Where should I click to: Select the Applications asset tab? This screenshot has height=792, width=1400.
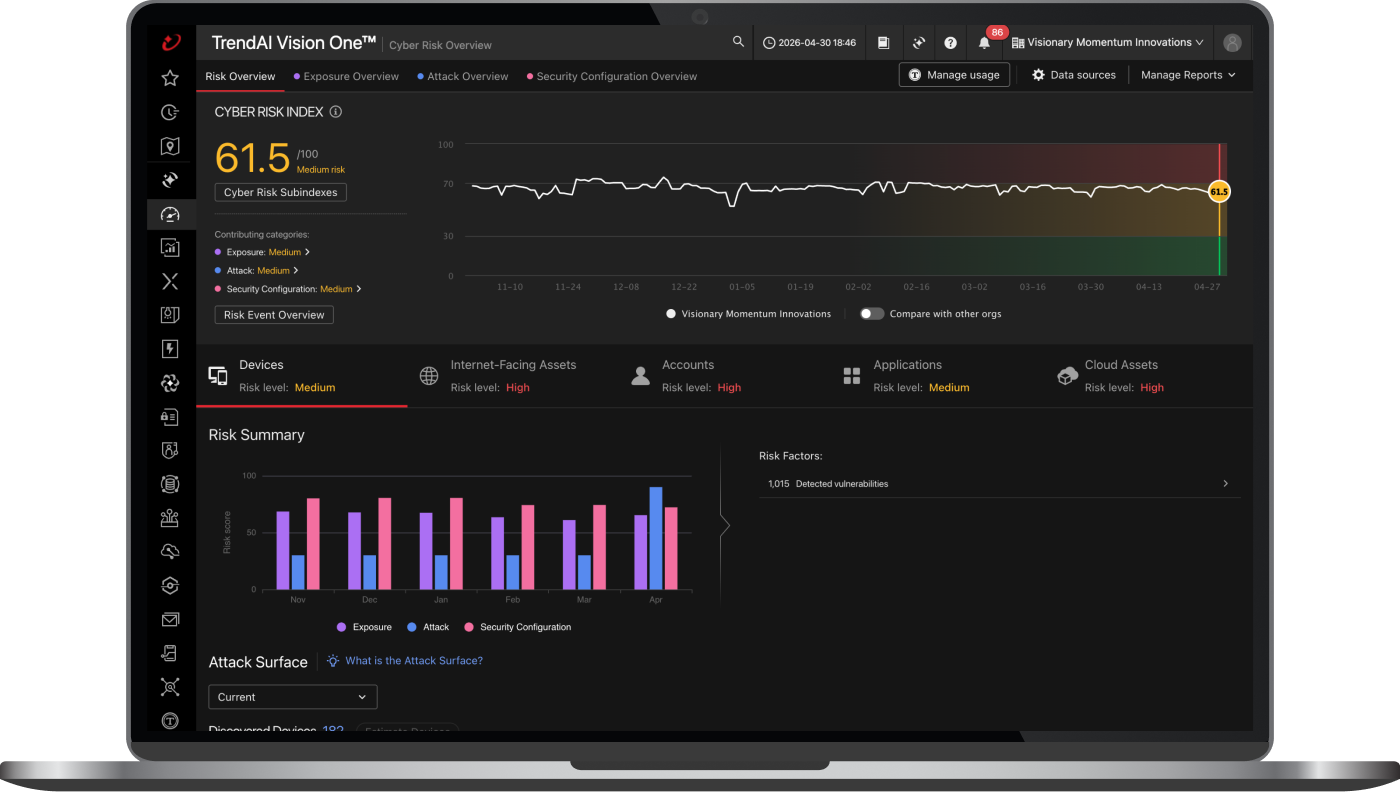[x=936, y=376]
